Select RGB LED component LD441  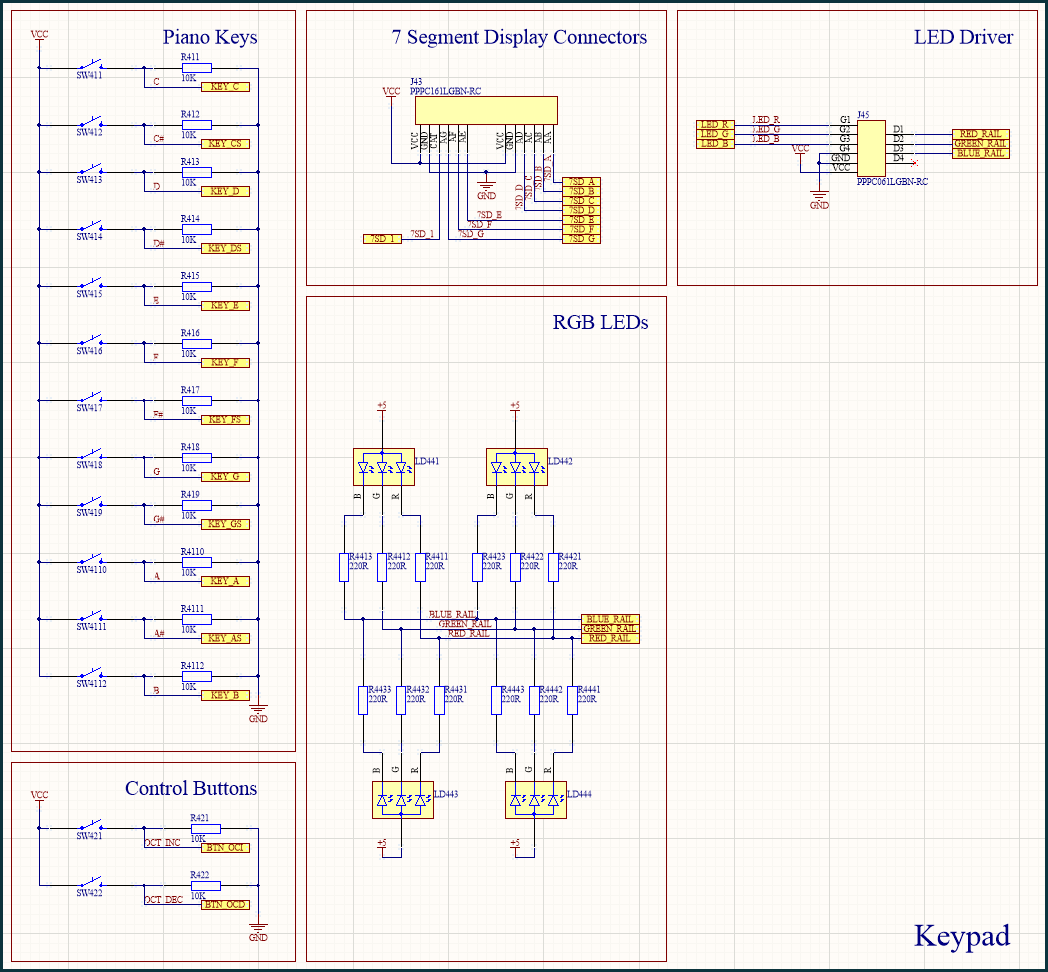[x=384, y=467]
